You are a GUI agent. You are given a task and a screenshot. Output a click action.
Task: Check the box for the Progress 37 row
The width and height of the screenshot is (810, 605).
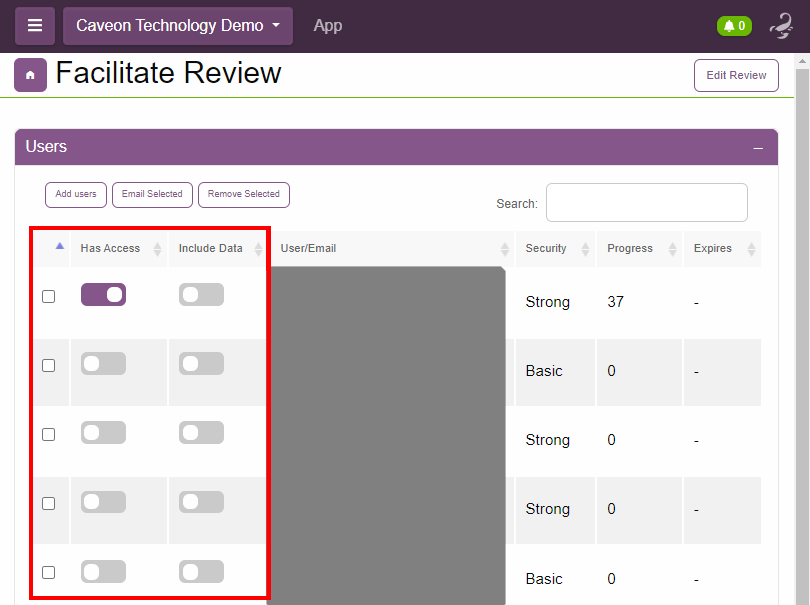49,297
